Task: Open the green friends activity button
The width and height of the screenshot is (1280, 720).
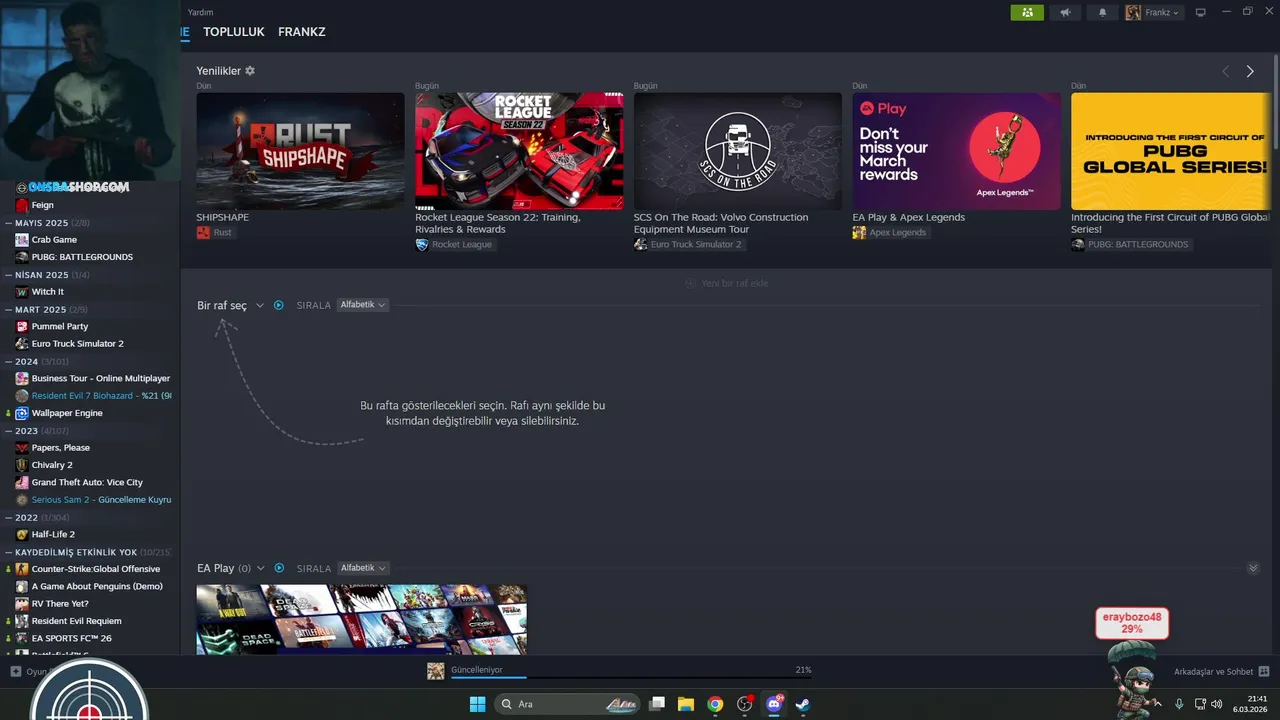Action: point(1027,13)
